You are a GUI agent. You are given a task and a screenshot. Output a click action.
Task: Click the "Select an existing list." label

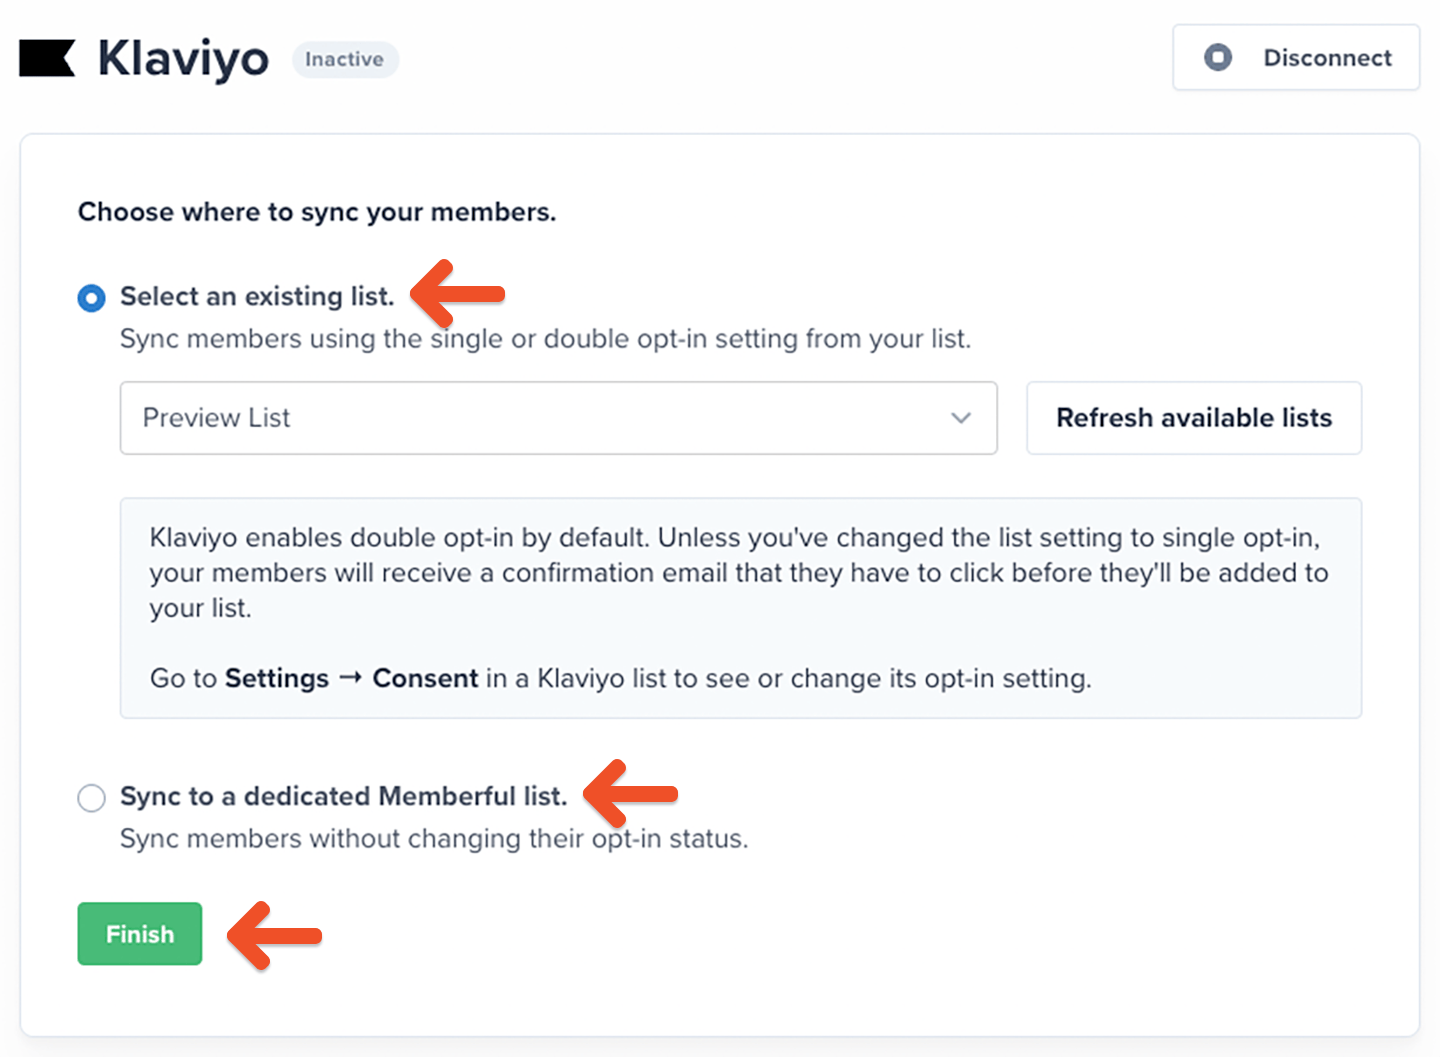[257, 297]
